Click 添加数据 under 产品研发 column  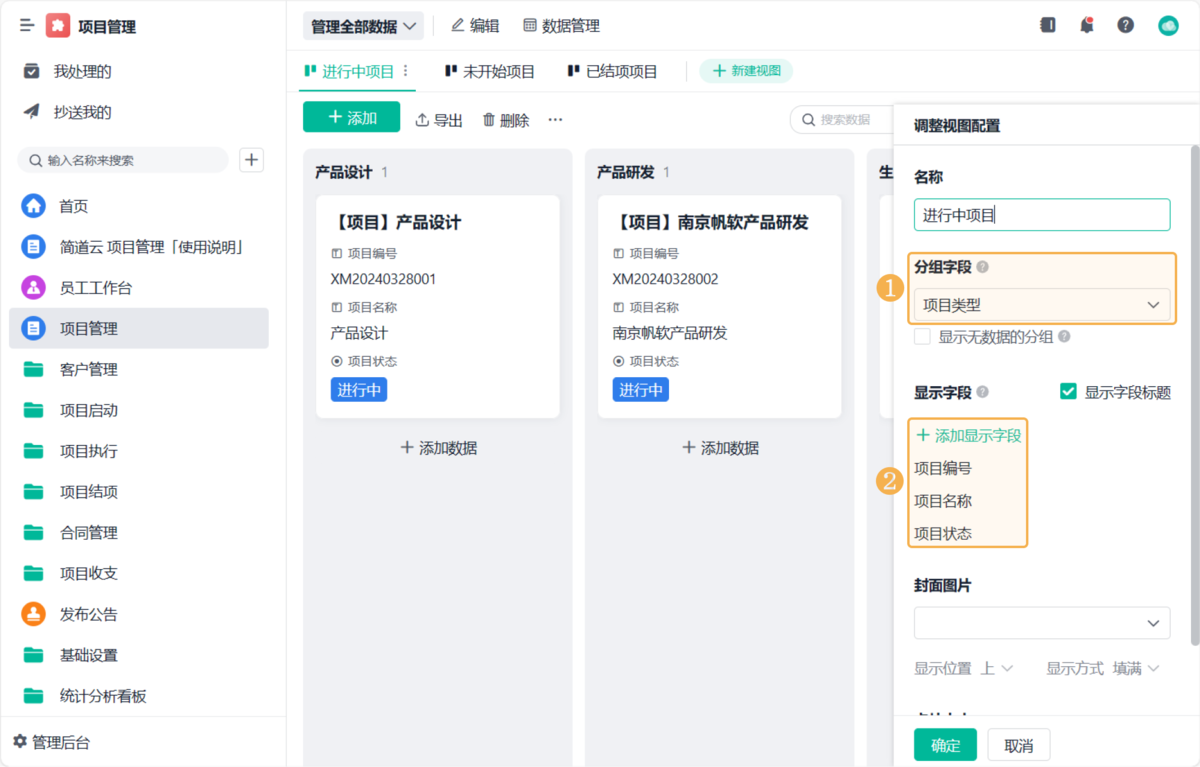coord(720,448)
